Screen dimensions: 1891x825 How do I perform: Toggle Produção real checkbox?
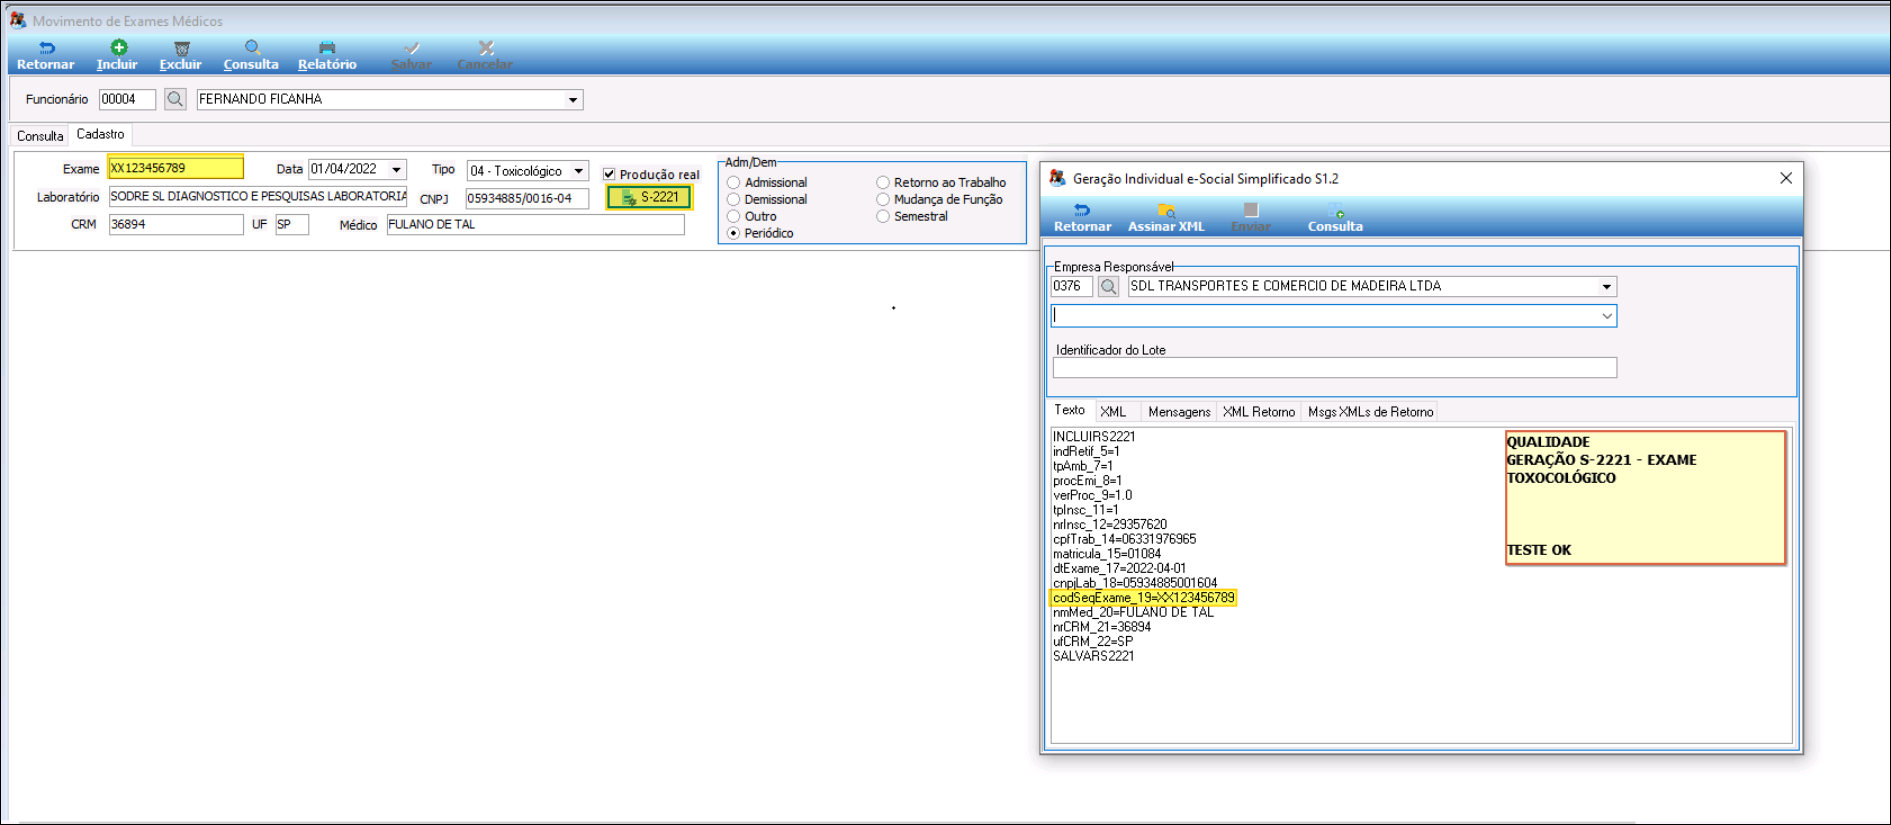pos(609,174)
